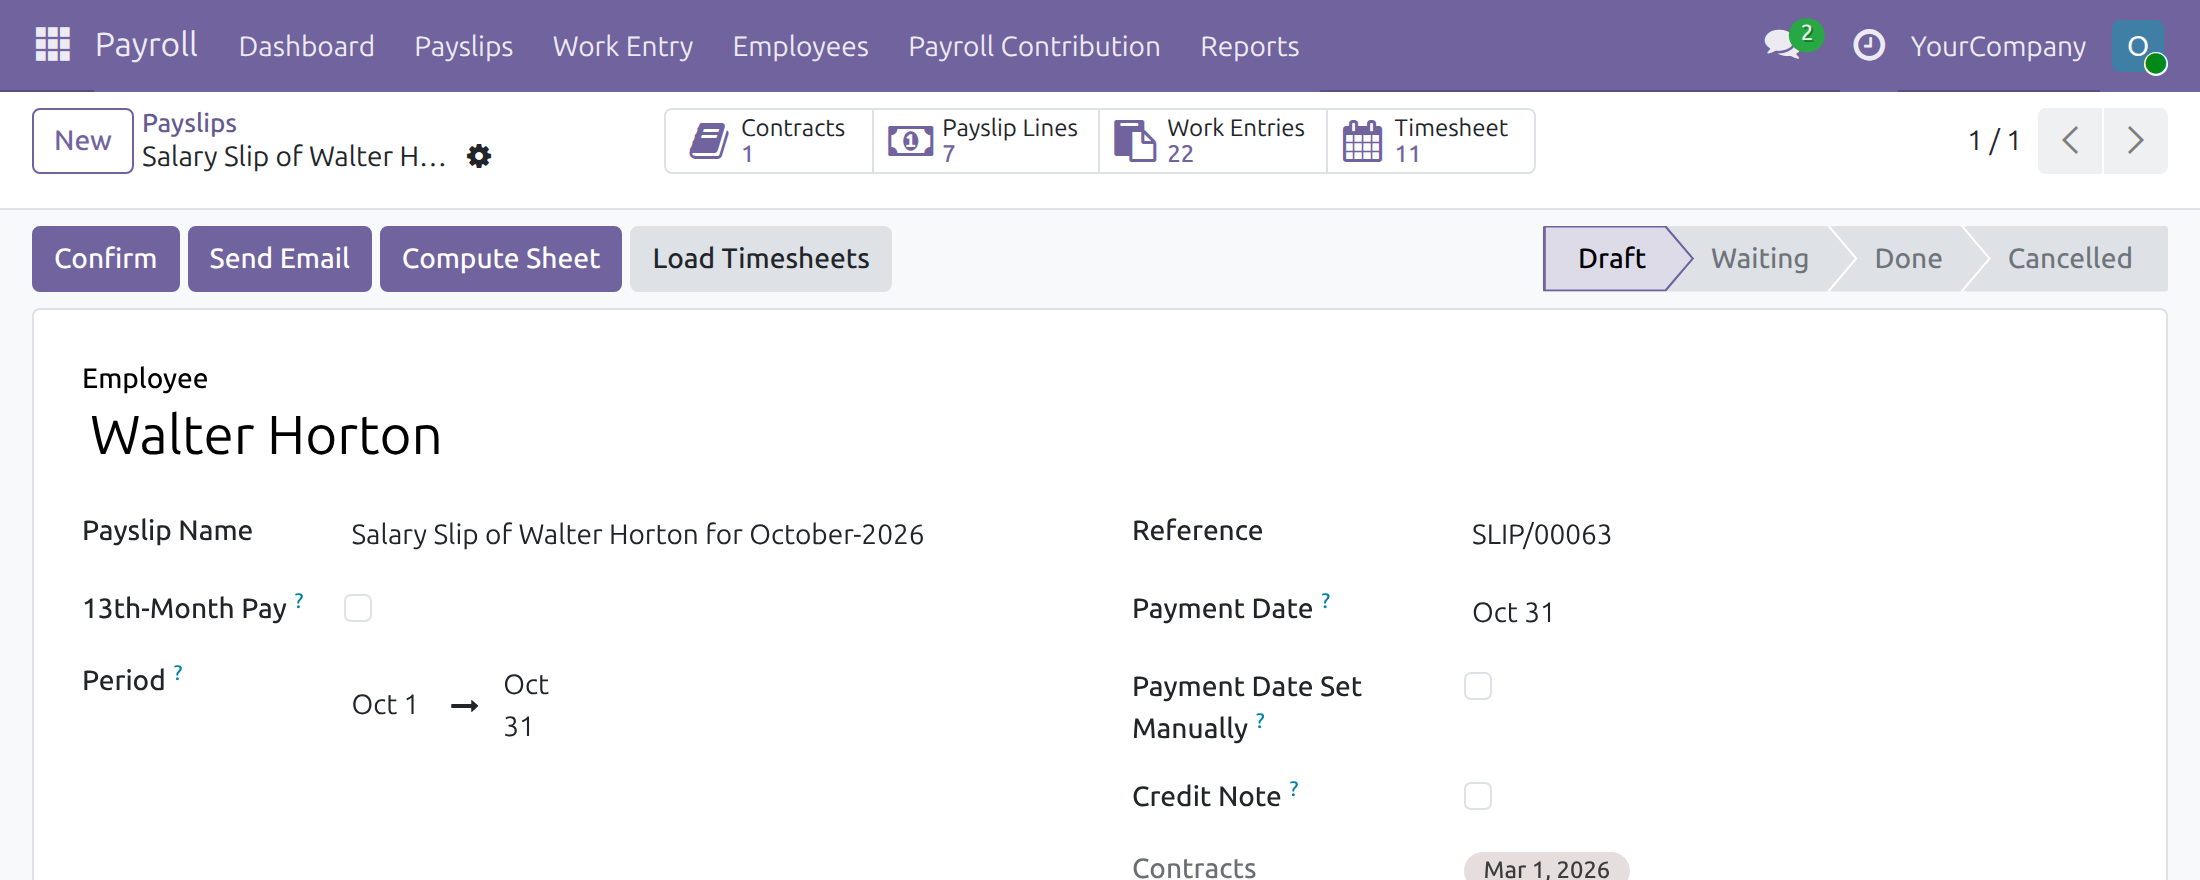Open Timesheet smart button
This screenshot has width=2200, height=880.
pos(1430,141)
